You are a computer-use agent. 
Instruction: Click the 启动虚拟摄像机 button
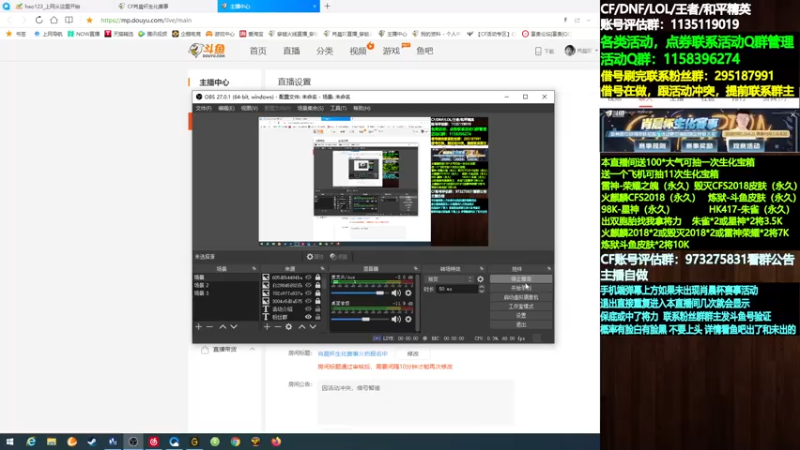[521, 297]
